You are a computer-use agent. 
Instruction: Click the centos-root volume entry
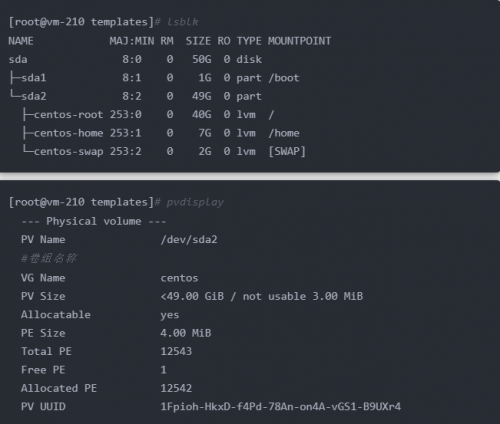68,115
